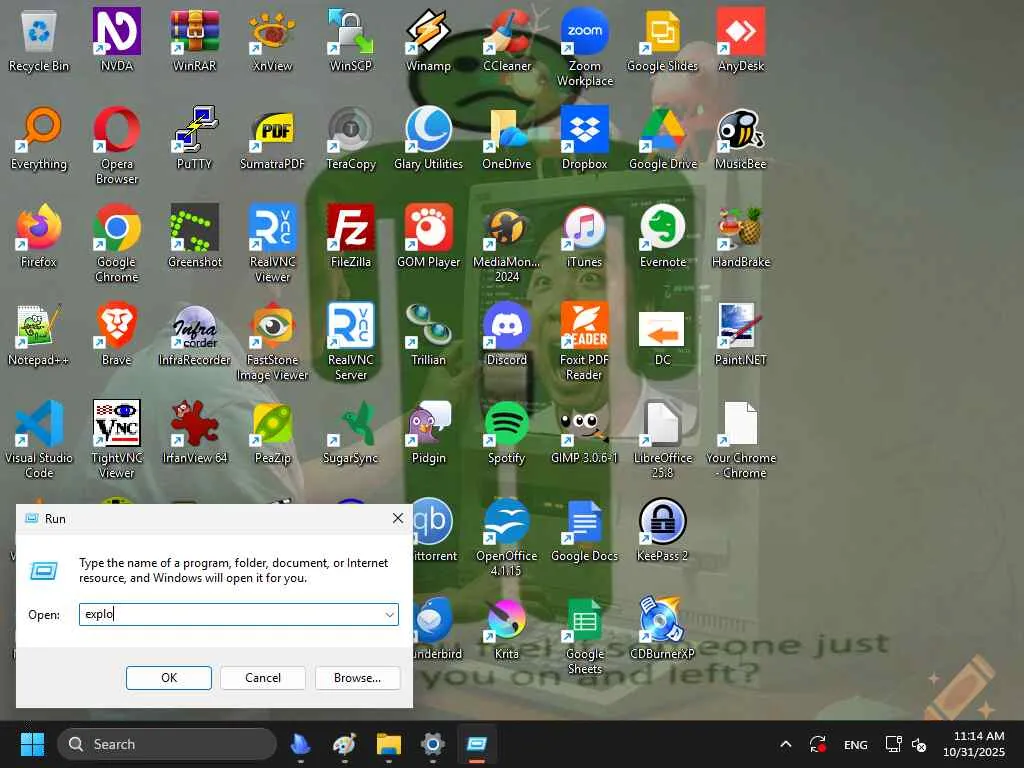Click the Run app taskbar button
The image size is (1024, 768).
477,744
